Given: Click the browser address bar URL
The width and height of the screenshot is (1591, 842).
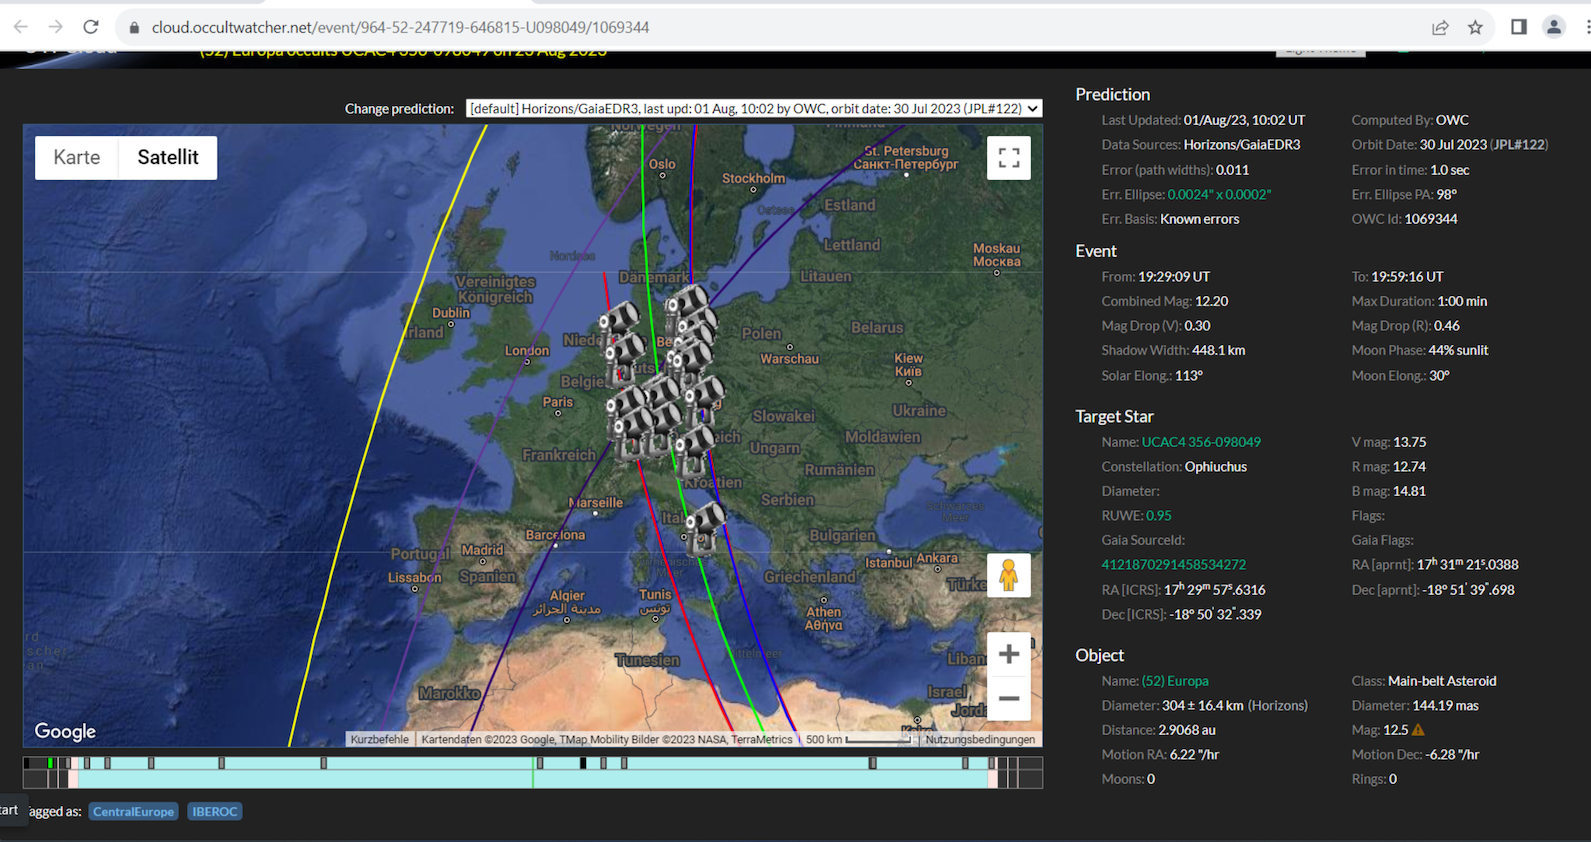Looking at the screenshot, I should [400, 27].
